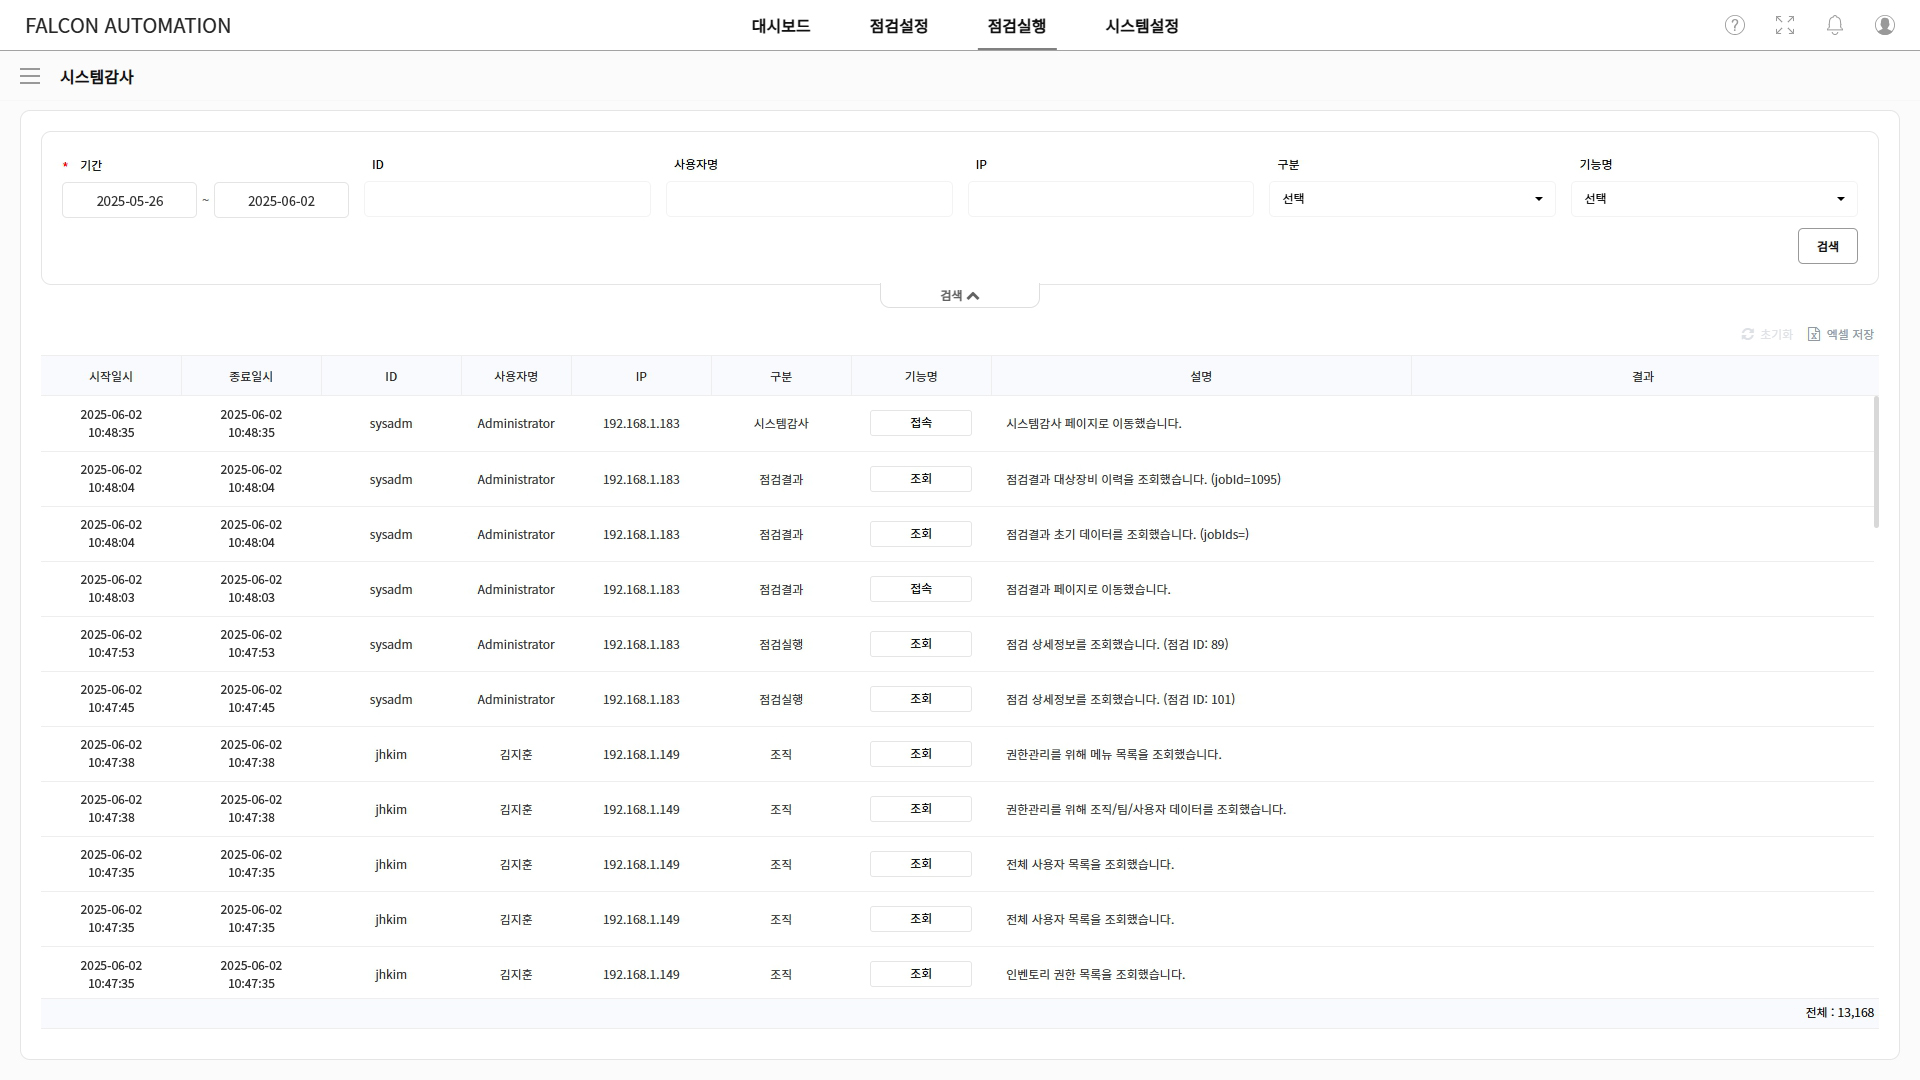Select the 점검실행 tab
The image size is (1920, 1080).
1017,26
